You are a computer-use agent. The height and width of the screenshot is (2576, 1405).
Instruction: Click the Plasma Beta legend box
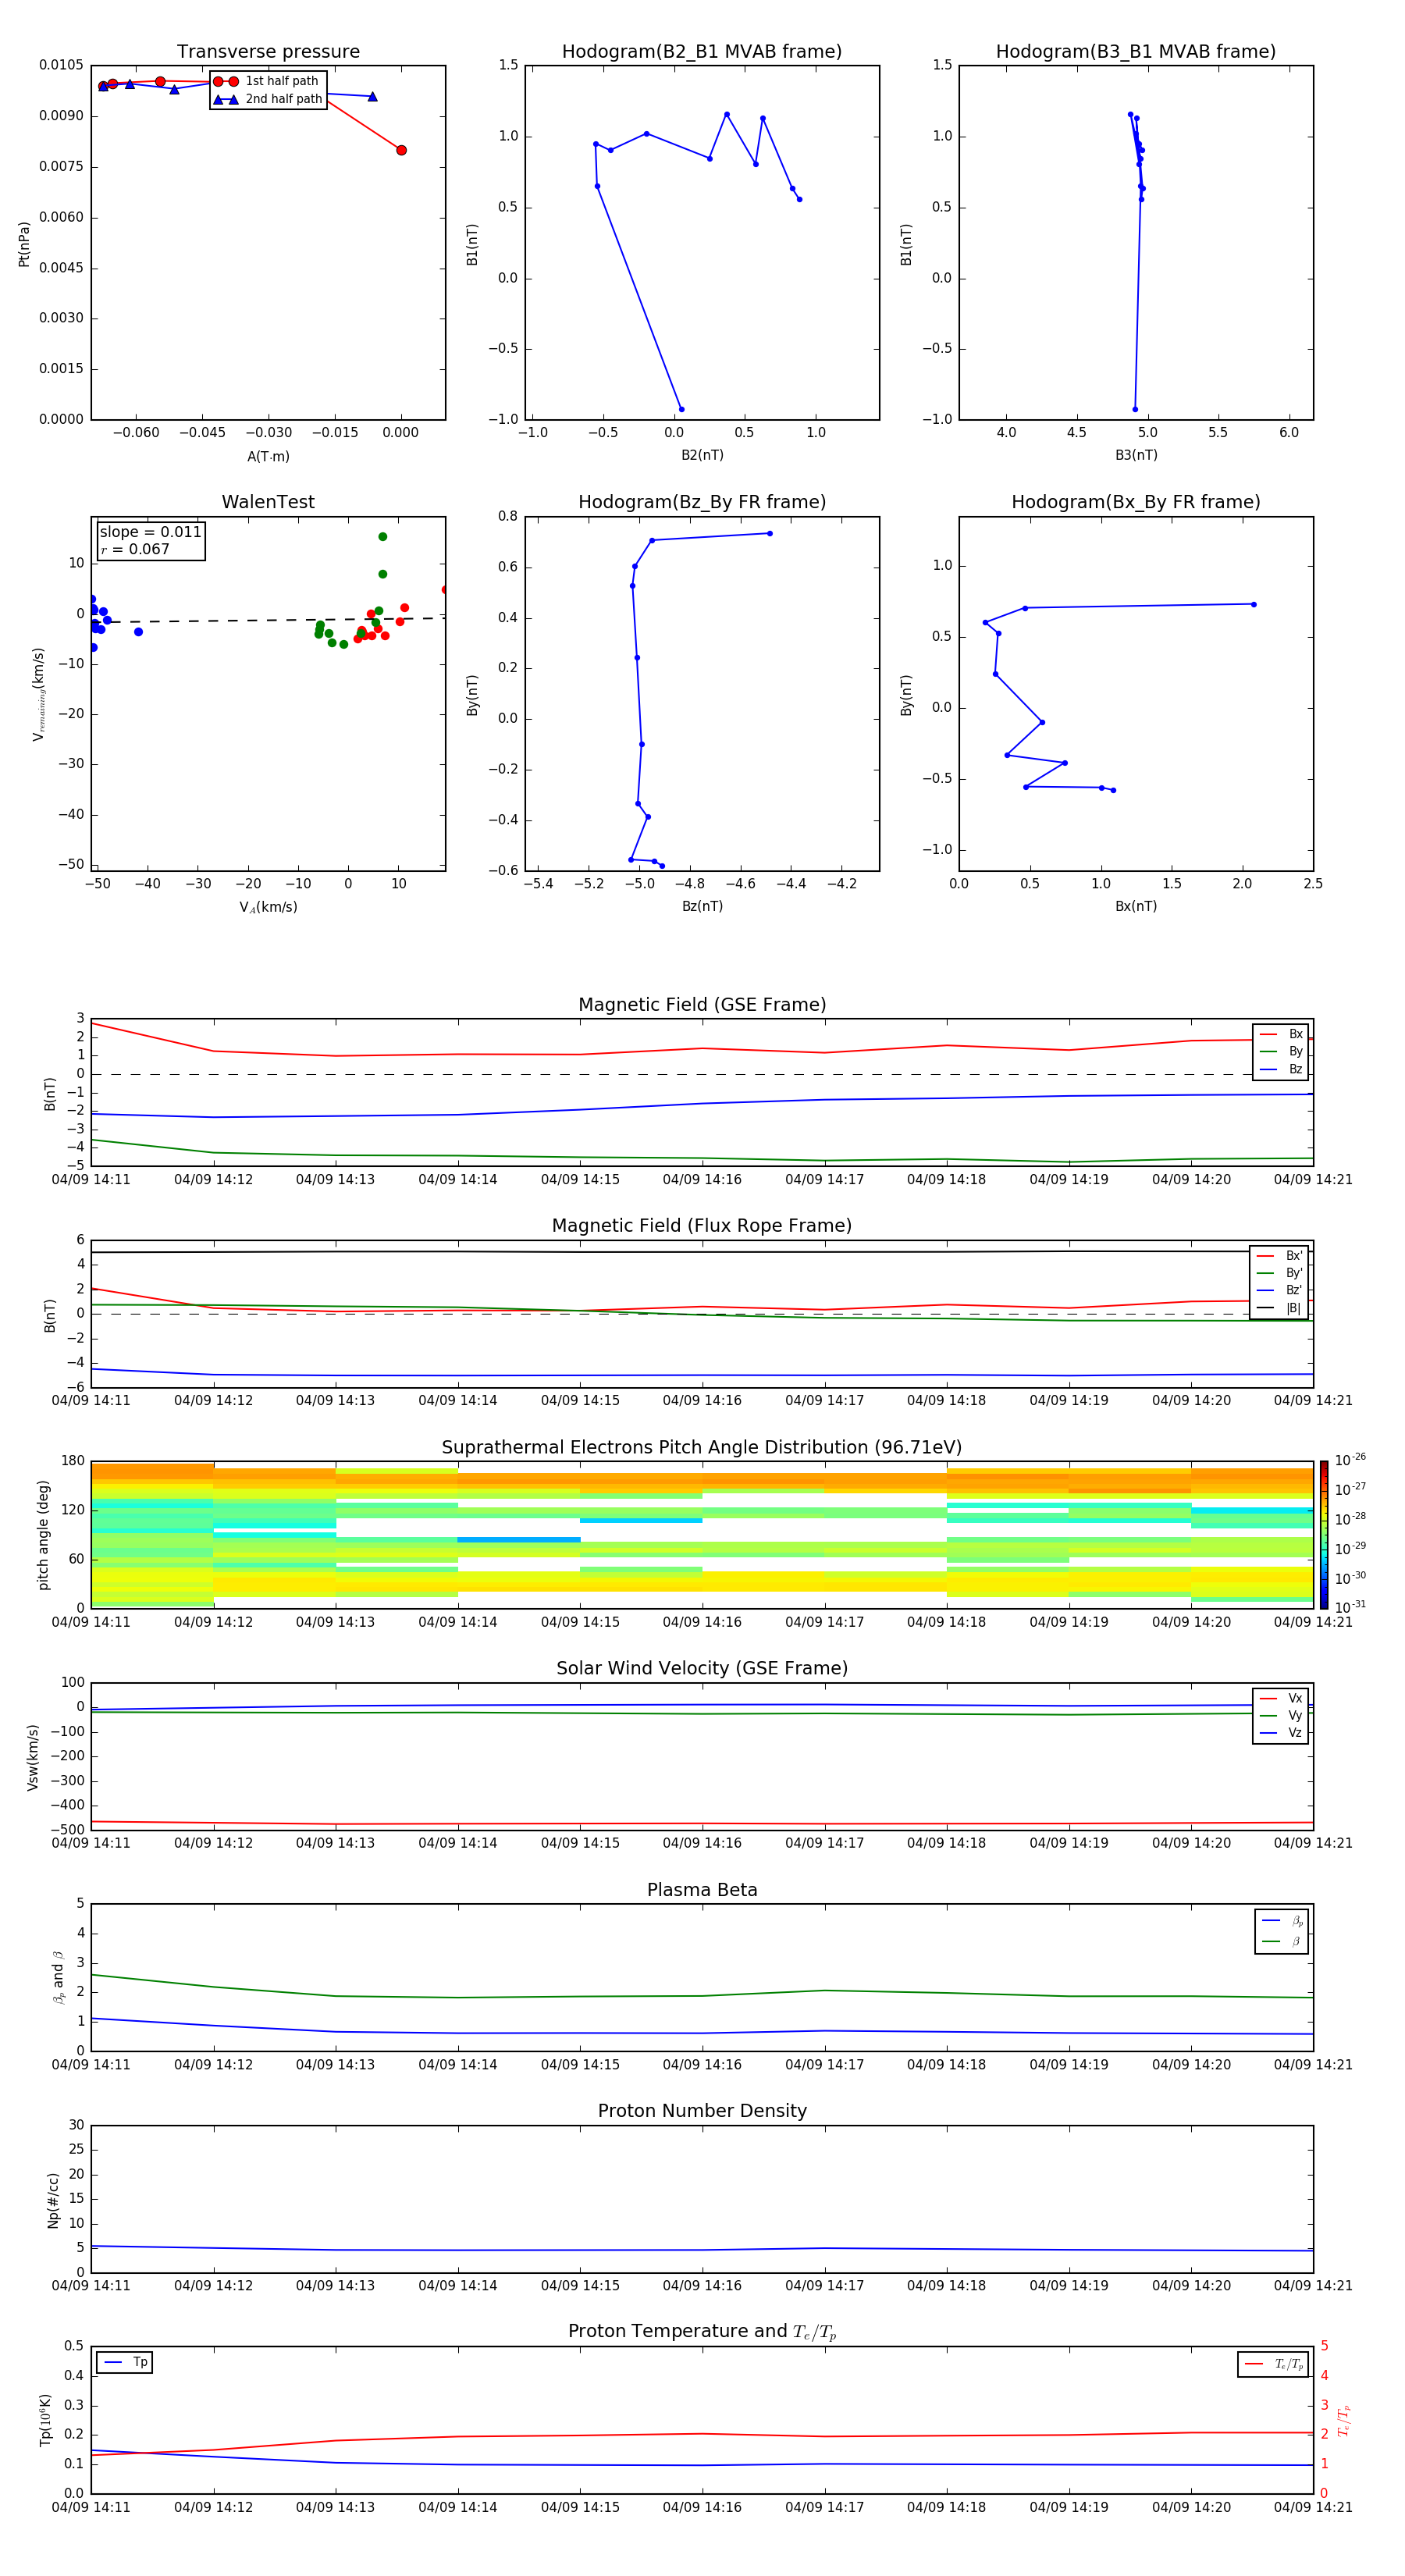coord(1281,1931)
